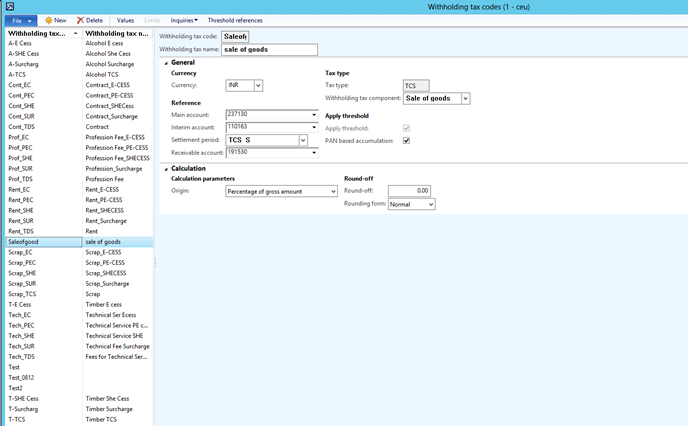Image resolution: width=688 pixels, height=426 pixels.
Task: Click the Values button
Action: [125, 20]
